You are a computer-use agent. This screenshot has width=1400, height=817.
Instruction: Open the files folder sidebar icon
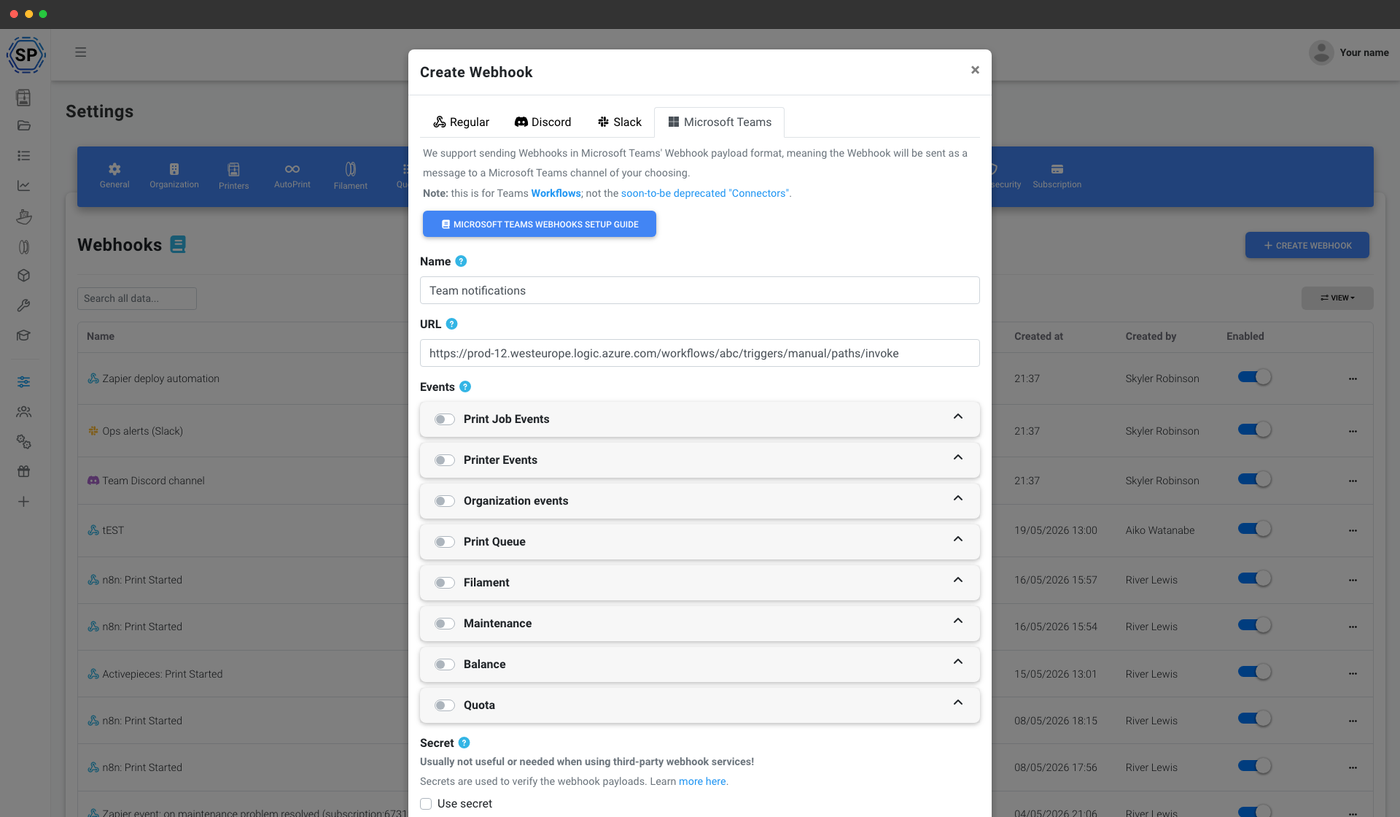coord(24,126)
